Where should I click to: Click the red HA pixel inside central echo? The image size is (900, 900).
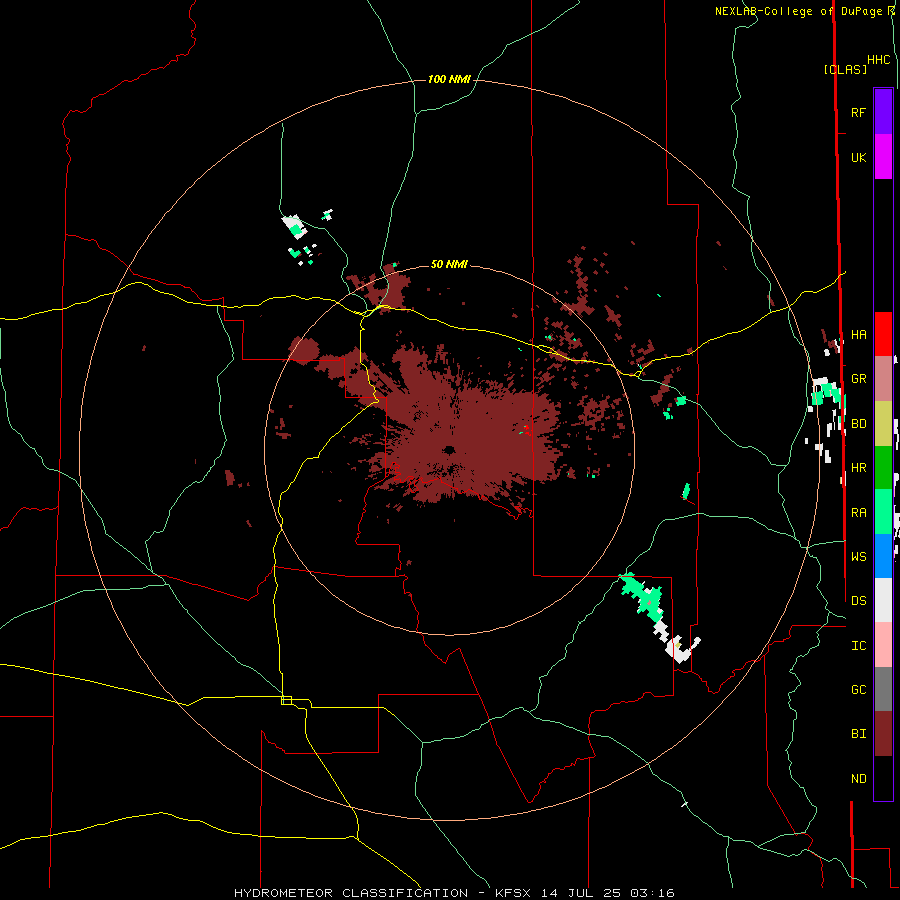(x=526, y=428)
